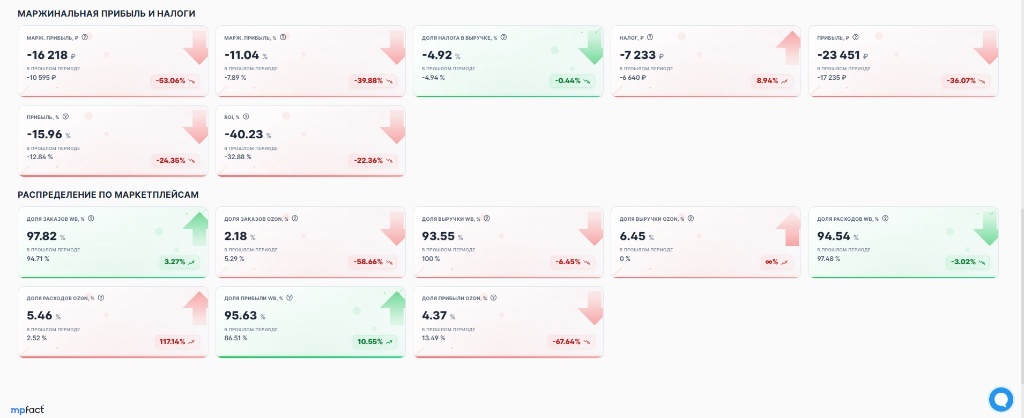The width and height of the screenshot is (1024, 418).
Task: Click help icon beside Доля прибыли Ozon
Action: point(494,298)
